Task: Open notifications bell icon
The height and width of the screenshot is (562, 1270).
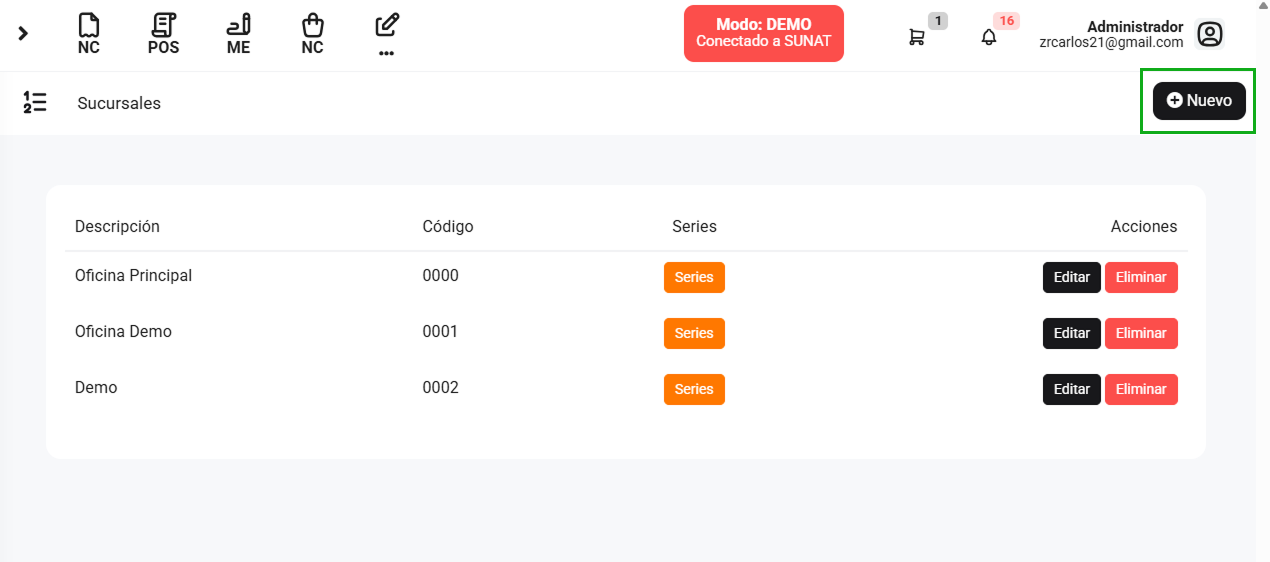Action: pyautogui.click(x=989, y=37)
